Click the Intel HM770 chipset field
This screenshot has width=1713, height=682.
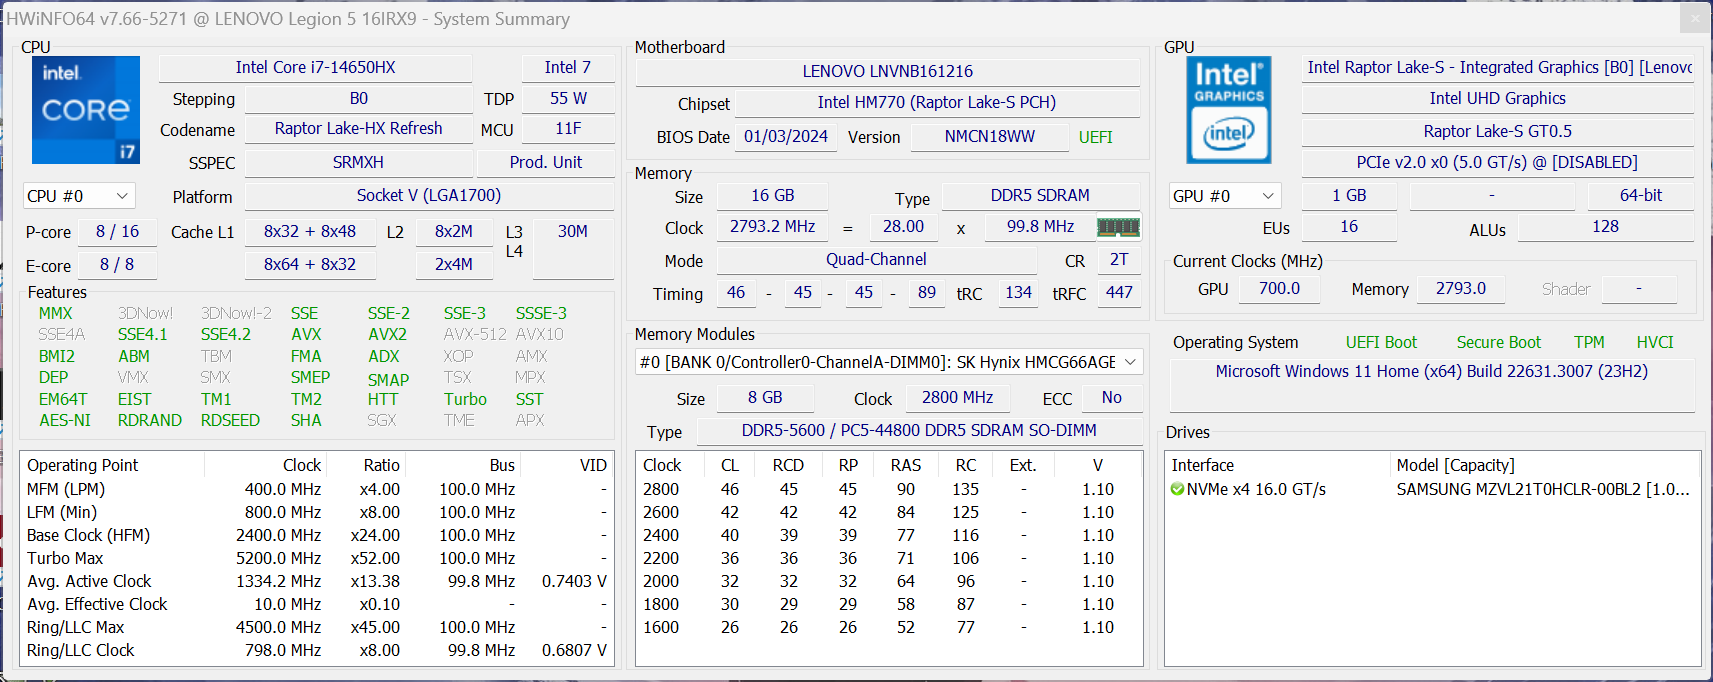pyautogui.click(x=937, y=103)
